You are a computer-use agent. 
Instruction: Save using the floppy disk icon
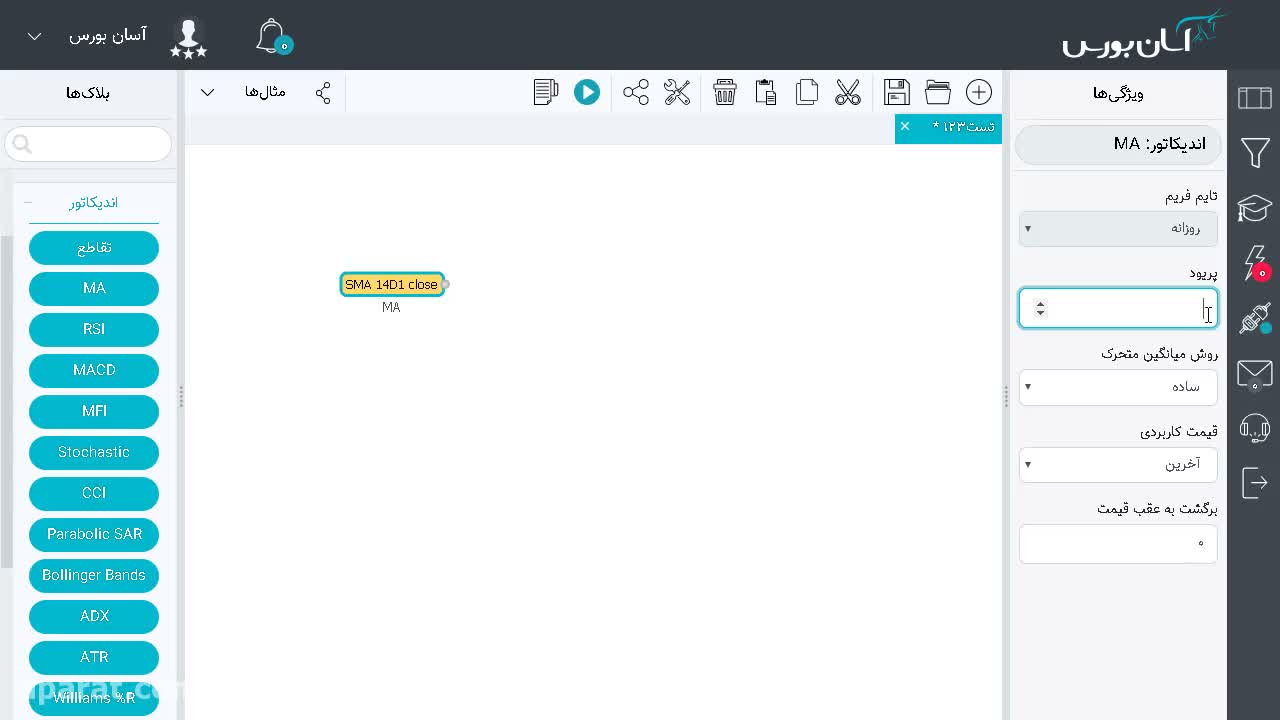[x=897, y=92]
